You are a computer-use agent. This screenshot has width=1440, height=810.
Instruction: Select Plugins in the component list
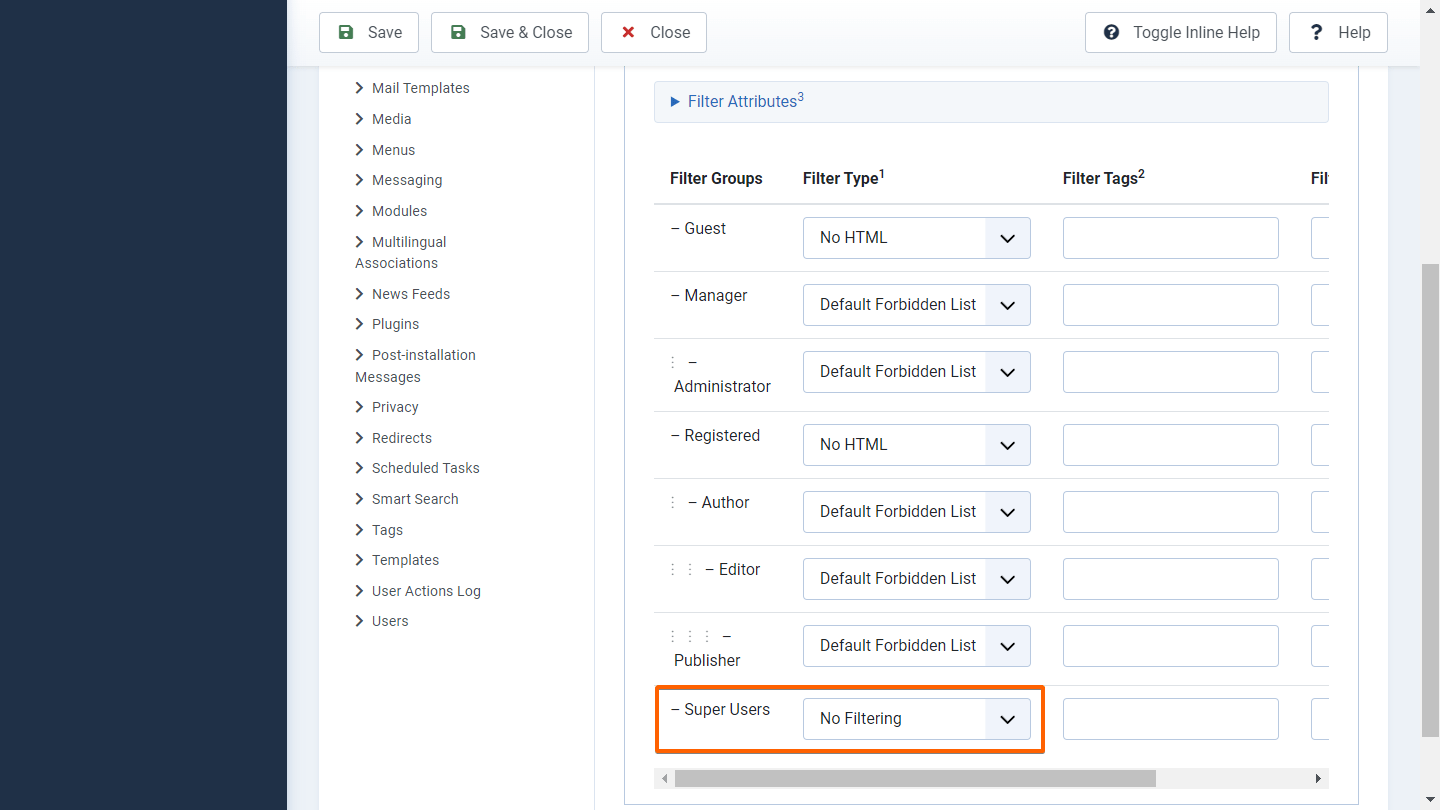[x=395, y=324]
